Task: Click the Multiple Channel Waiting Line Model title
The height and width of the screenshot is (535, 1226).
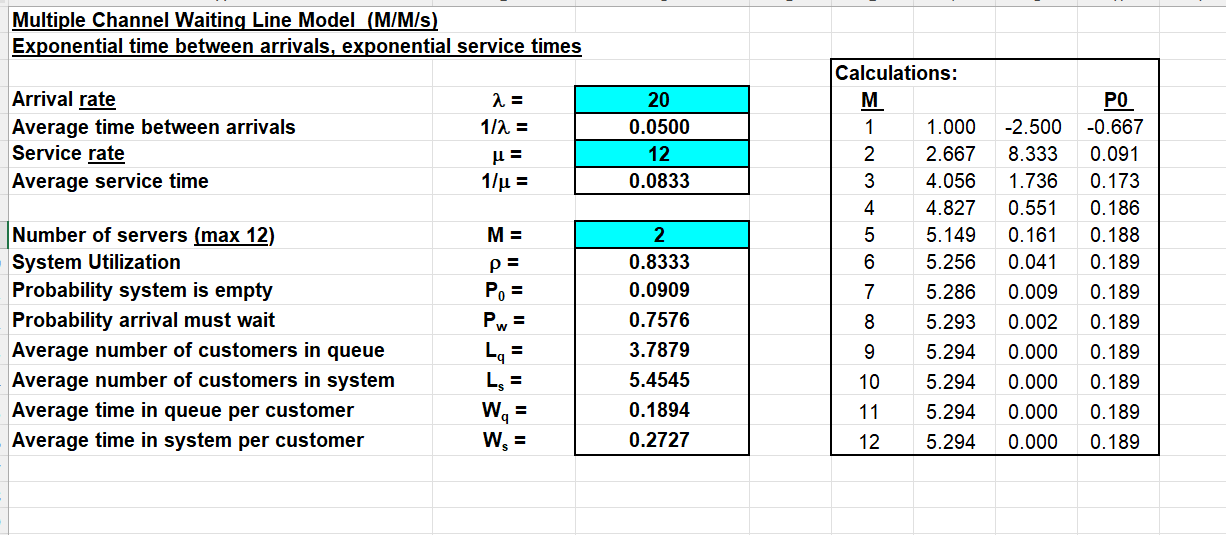Action: [x=225, y=20]
